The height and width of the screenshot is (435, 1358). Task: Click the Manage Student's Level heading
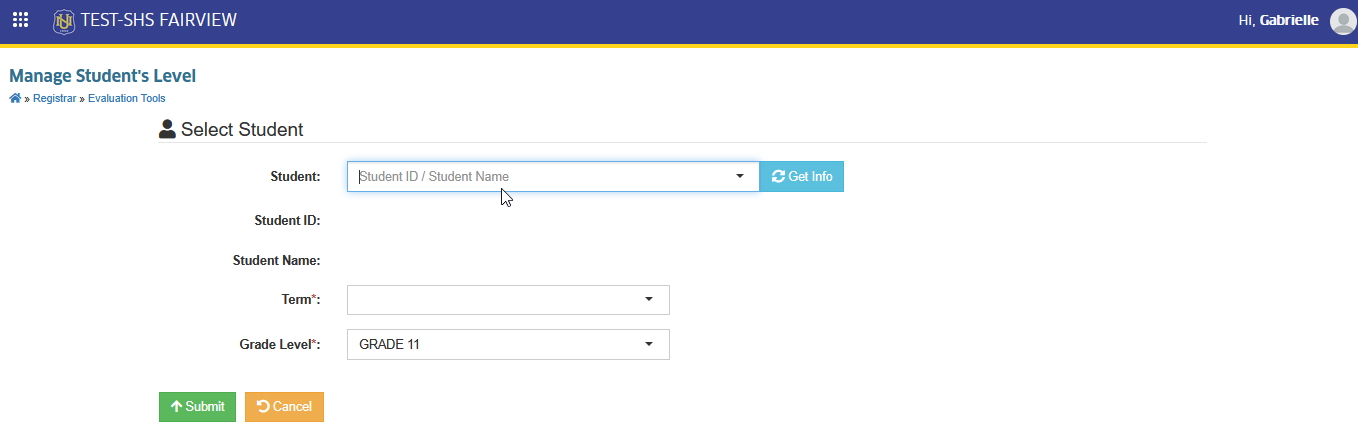[x=103, y=76]
